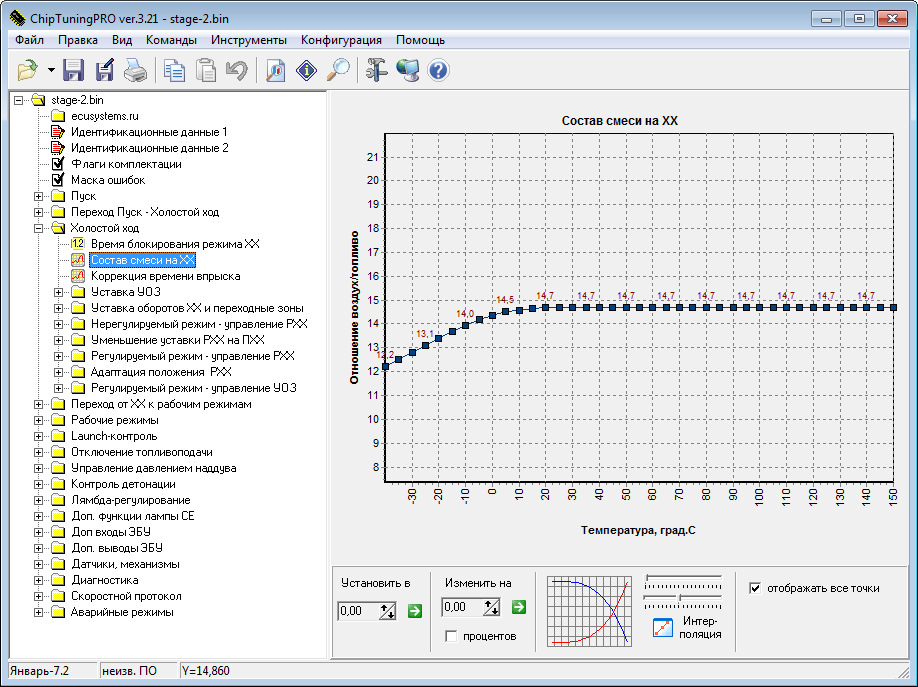Click the magnifying glass search icon
The height and width of the screenshot is (687, 918).
click(x=339, y=70)
